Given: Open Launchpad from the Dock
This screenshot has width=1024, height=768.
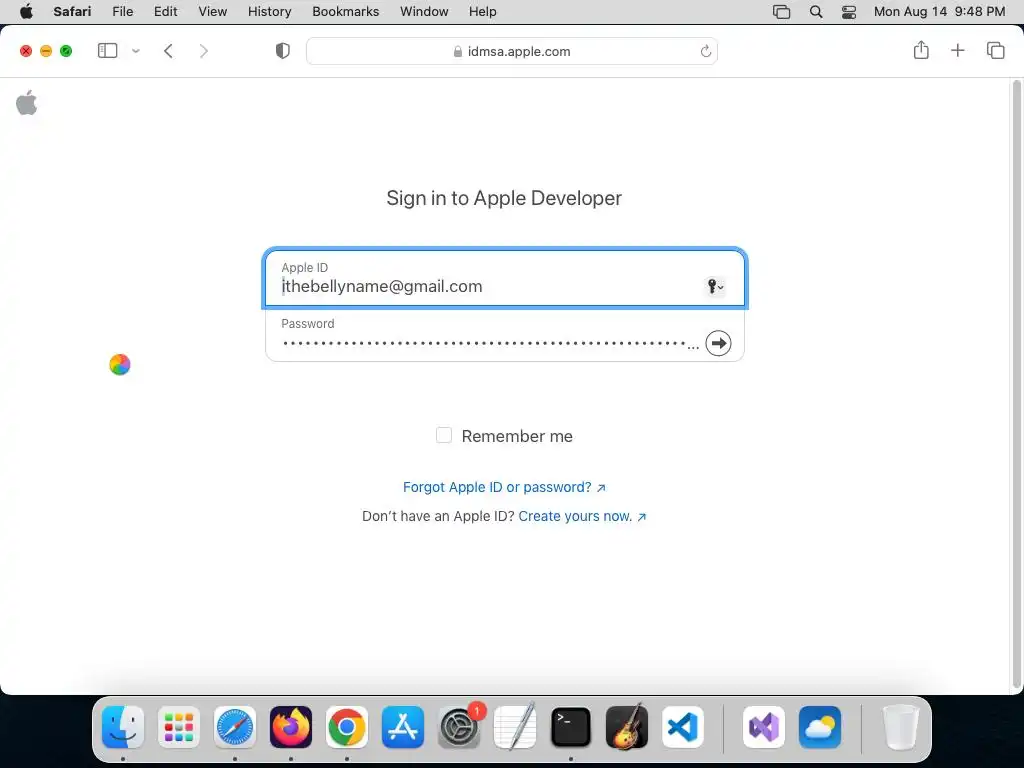Looking at the screenshot, I should 179,727.
